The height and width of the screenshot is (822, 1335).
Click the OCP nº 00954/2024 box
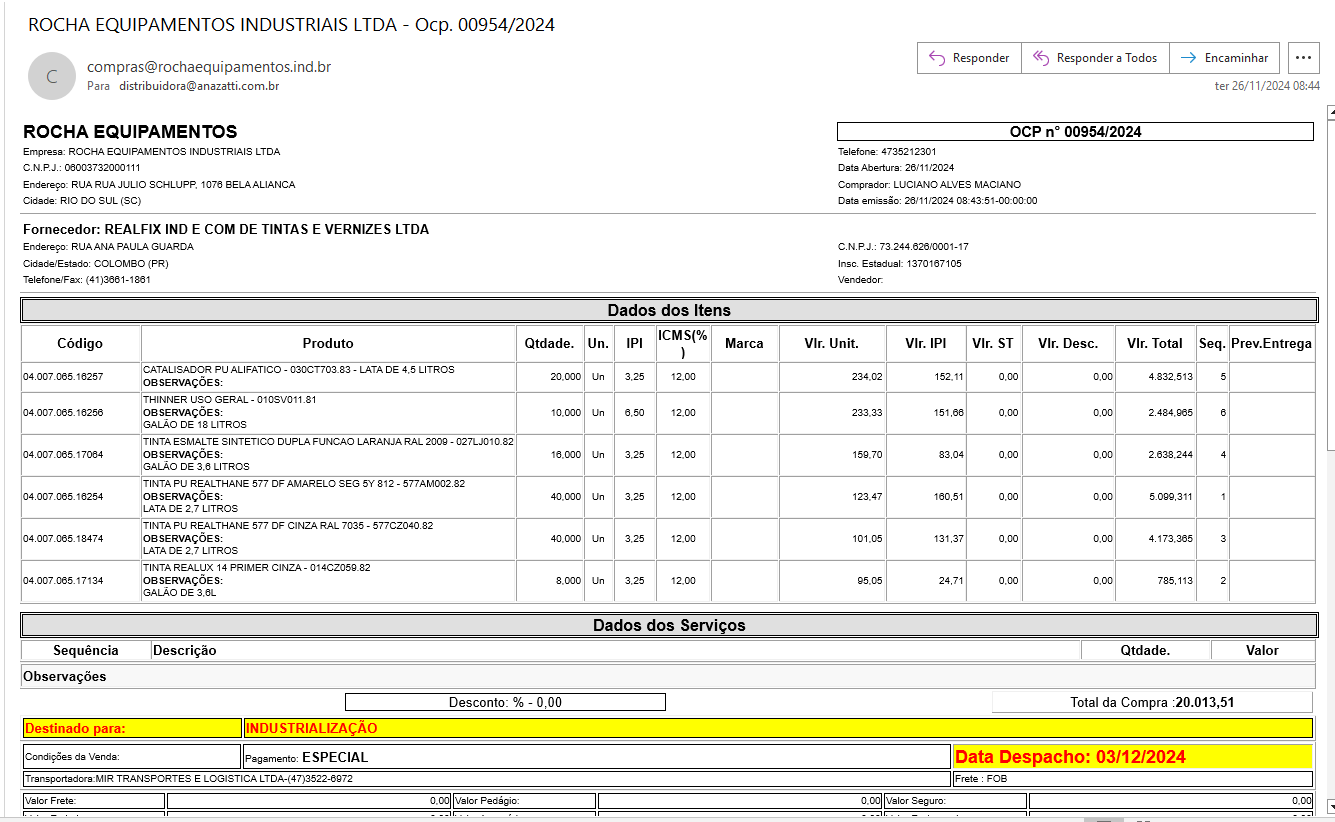point(1074,131)
